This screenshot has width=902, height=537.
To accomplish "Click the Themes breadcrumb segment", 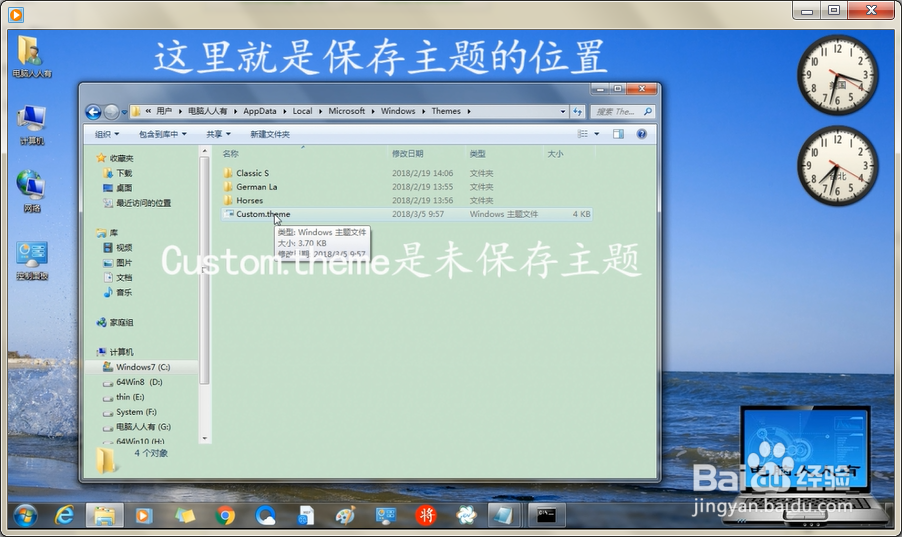I will (x=446, y=111).
